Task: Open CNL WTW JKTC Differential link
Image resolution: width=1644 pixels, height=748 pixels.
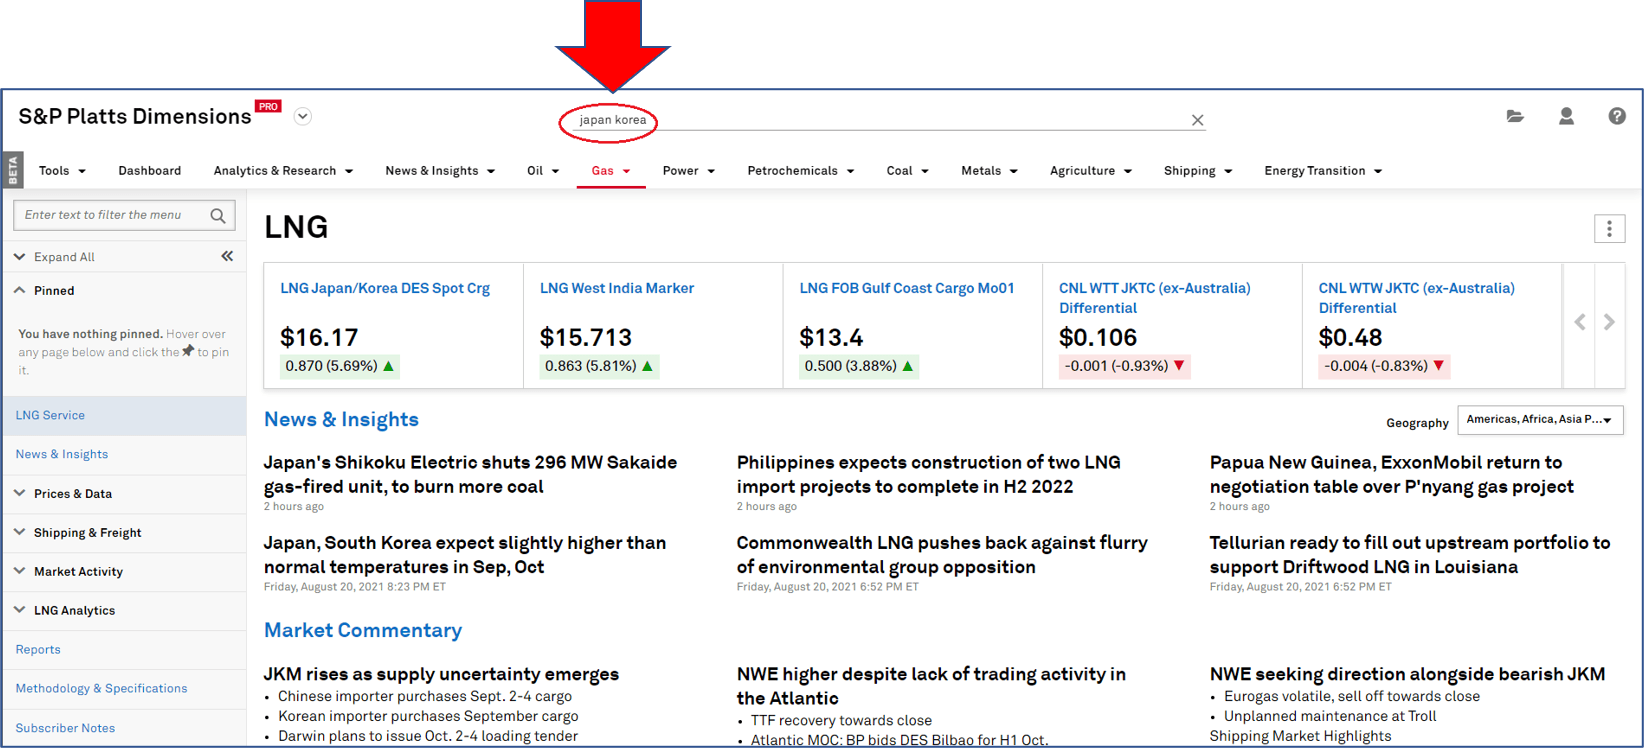Action: click(x=1417, y=298)
